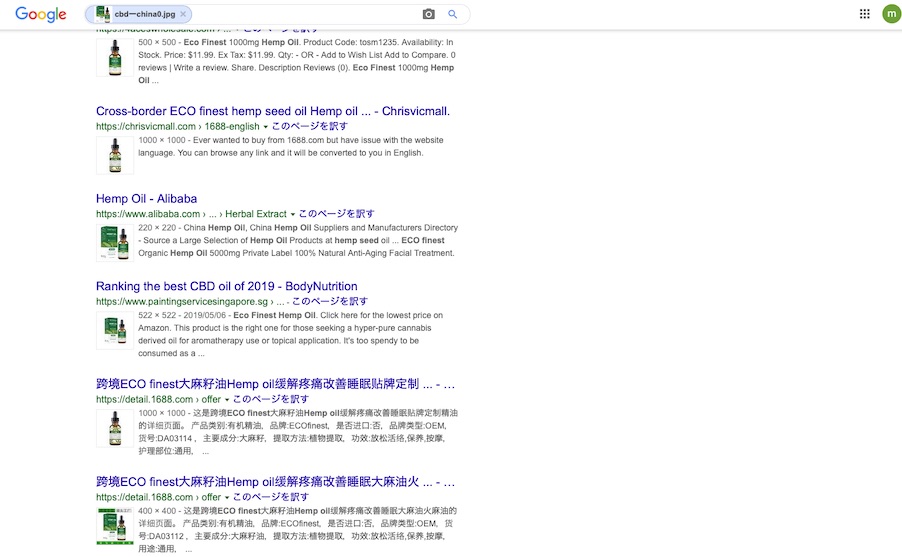Translate the paintingservicesingapore page via このページを訳す

click(330, 301)
